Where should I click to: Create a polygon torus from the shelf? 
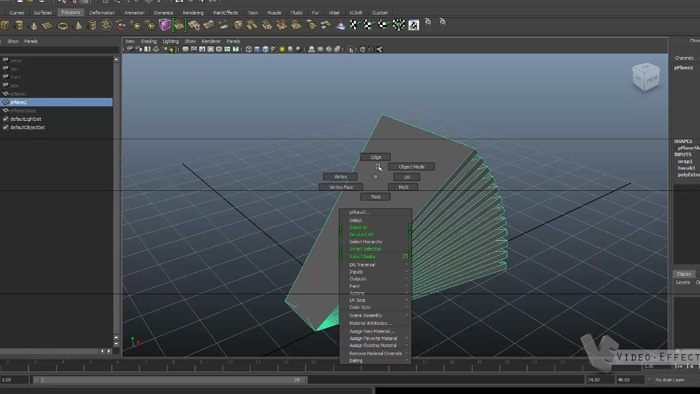(x=63, y=25)
